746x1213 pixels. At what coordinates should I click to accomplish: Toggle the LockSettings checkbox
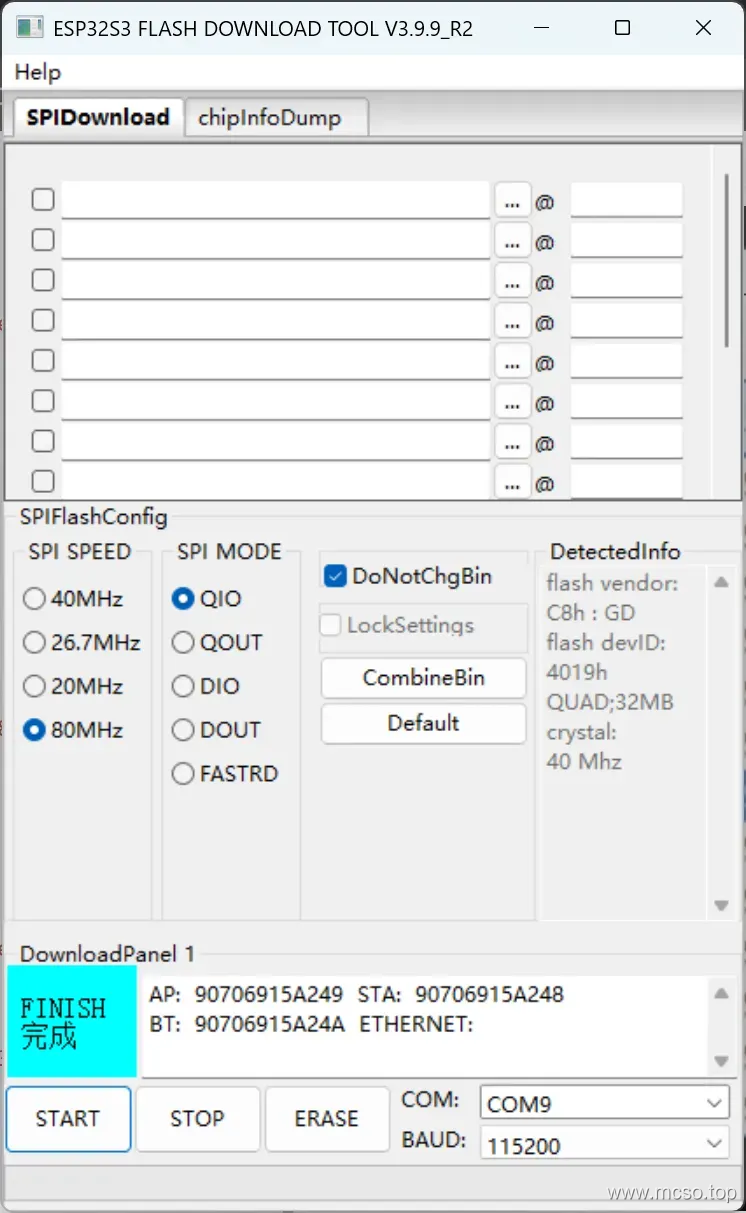click(x=330, y=625)
